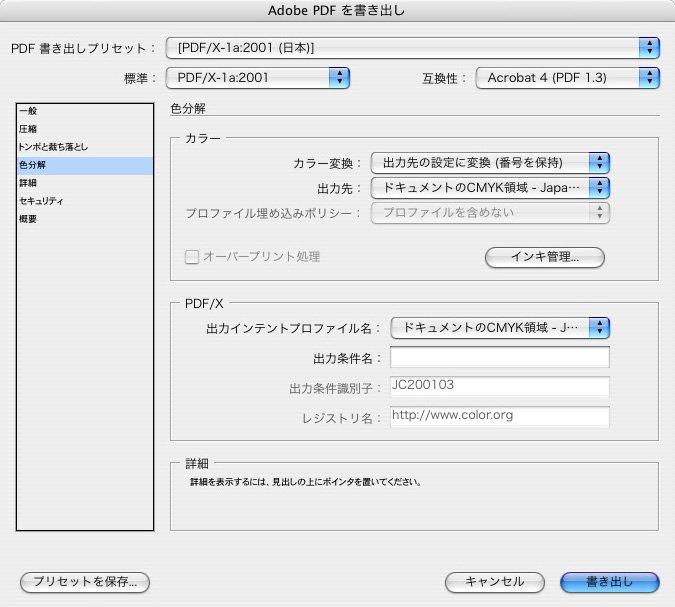Click the 出力条件名 input field

click(x=500, y=357)
